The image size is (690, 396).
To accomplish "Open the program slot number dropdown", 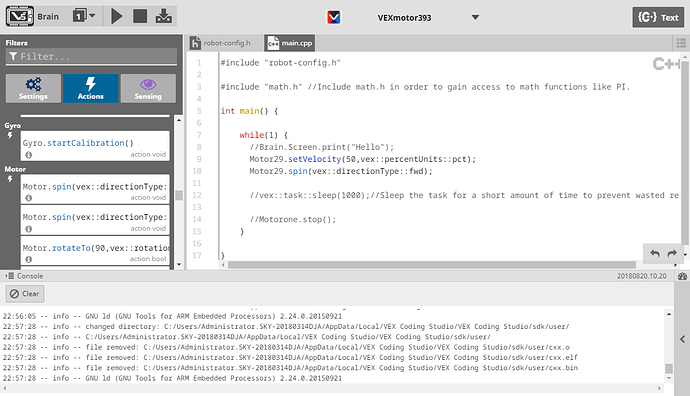I will click(x=84, y=16).
